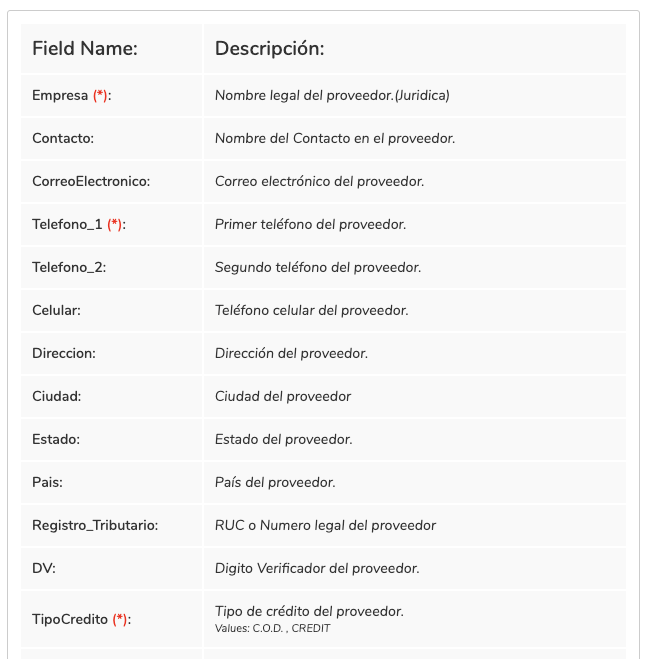
Task: Select 'Digito Verificador del proveedor.' description
Action: click(x=317, y=568)
